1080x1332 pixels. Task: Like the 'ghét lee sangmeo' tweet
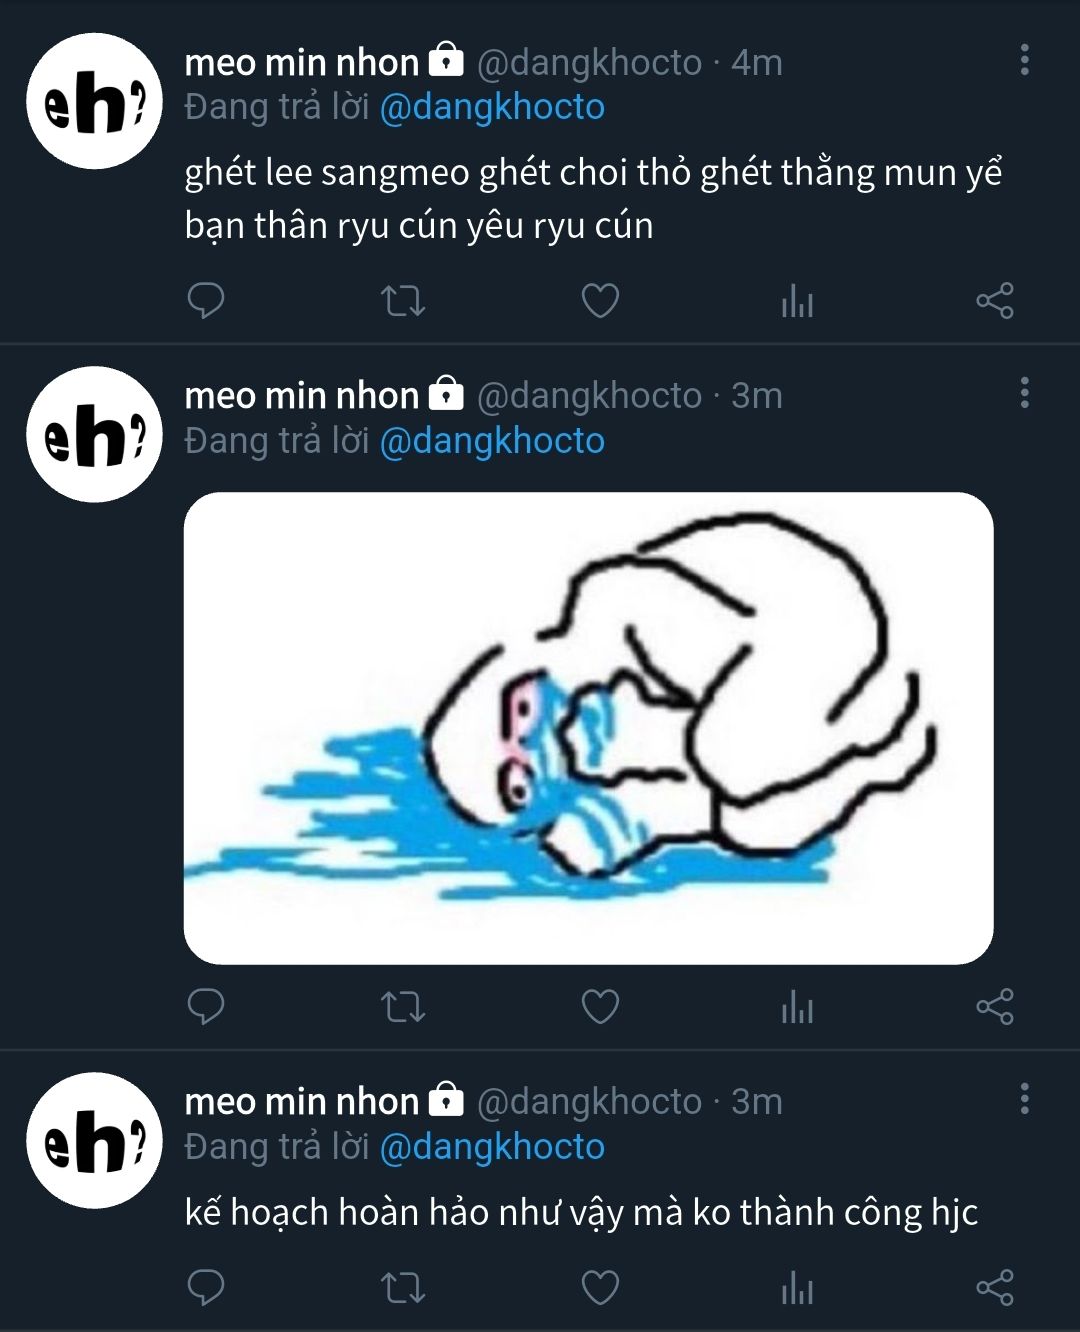[x=600, y=300]
